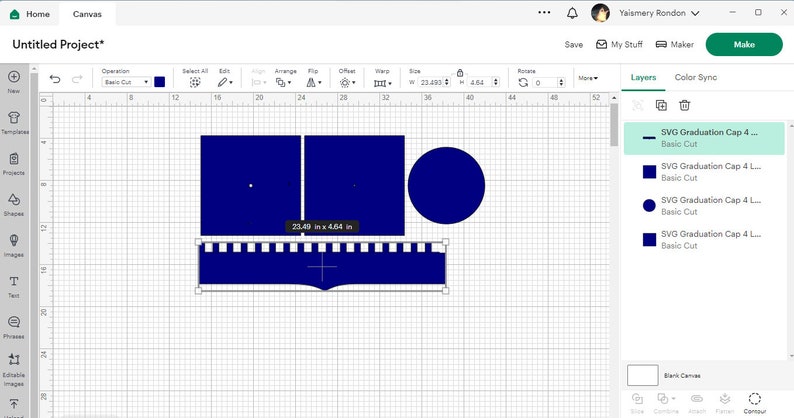Open notifications bell
Viewport: 794px width, 418px height.
[x=572, y=13]
